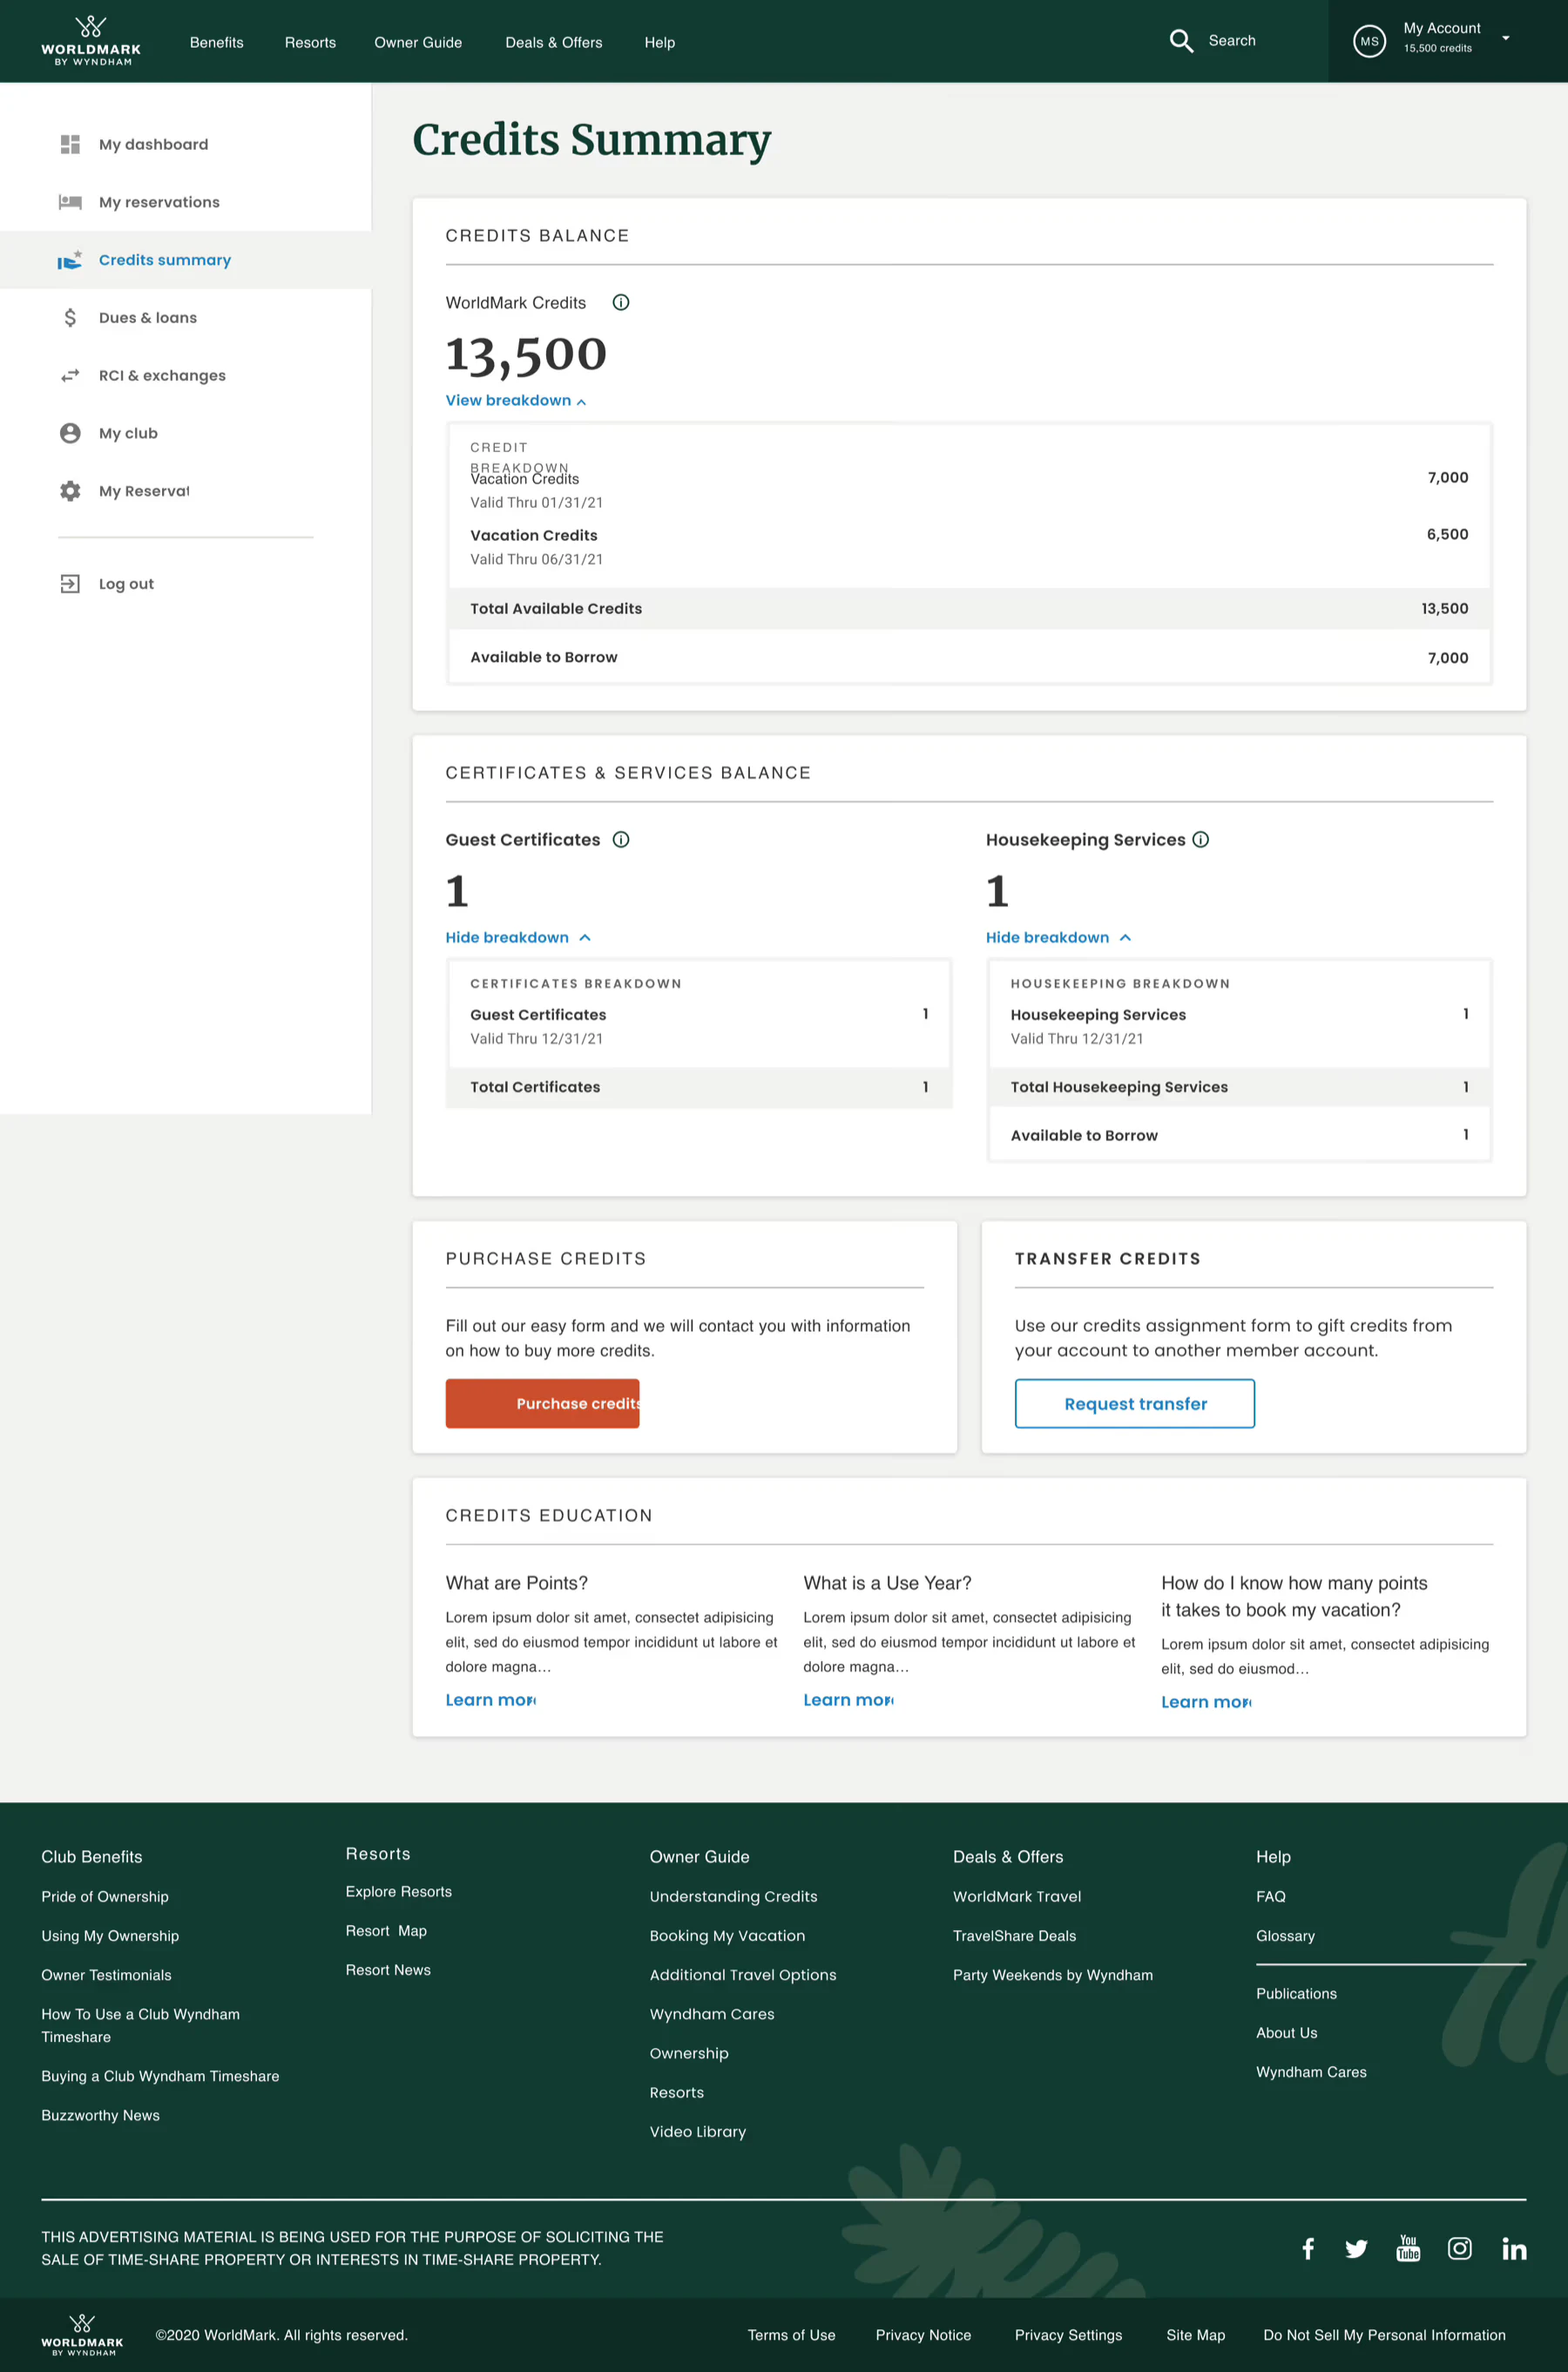Screen dimensions: 1568x2372
Task: Click the Dues & loans dollar icon
Action: pos(70,318)
